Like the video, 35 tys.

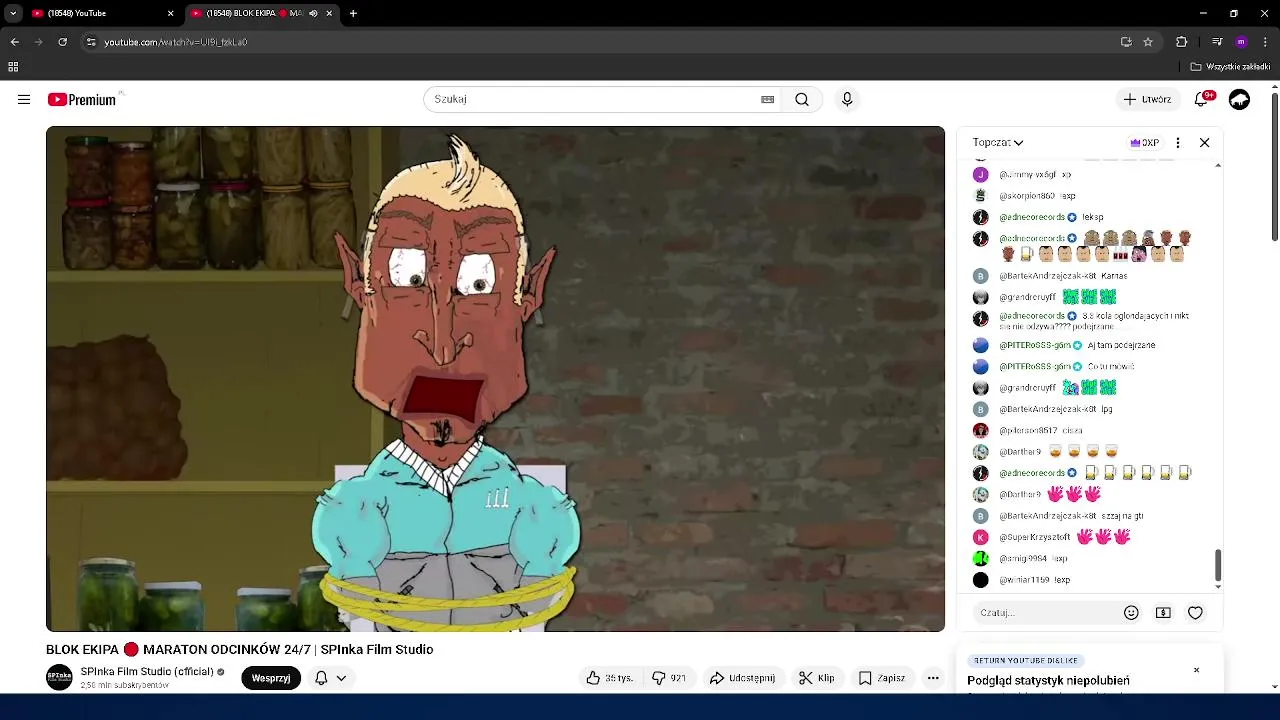[x=610, y=678]
